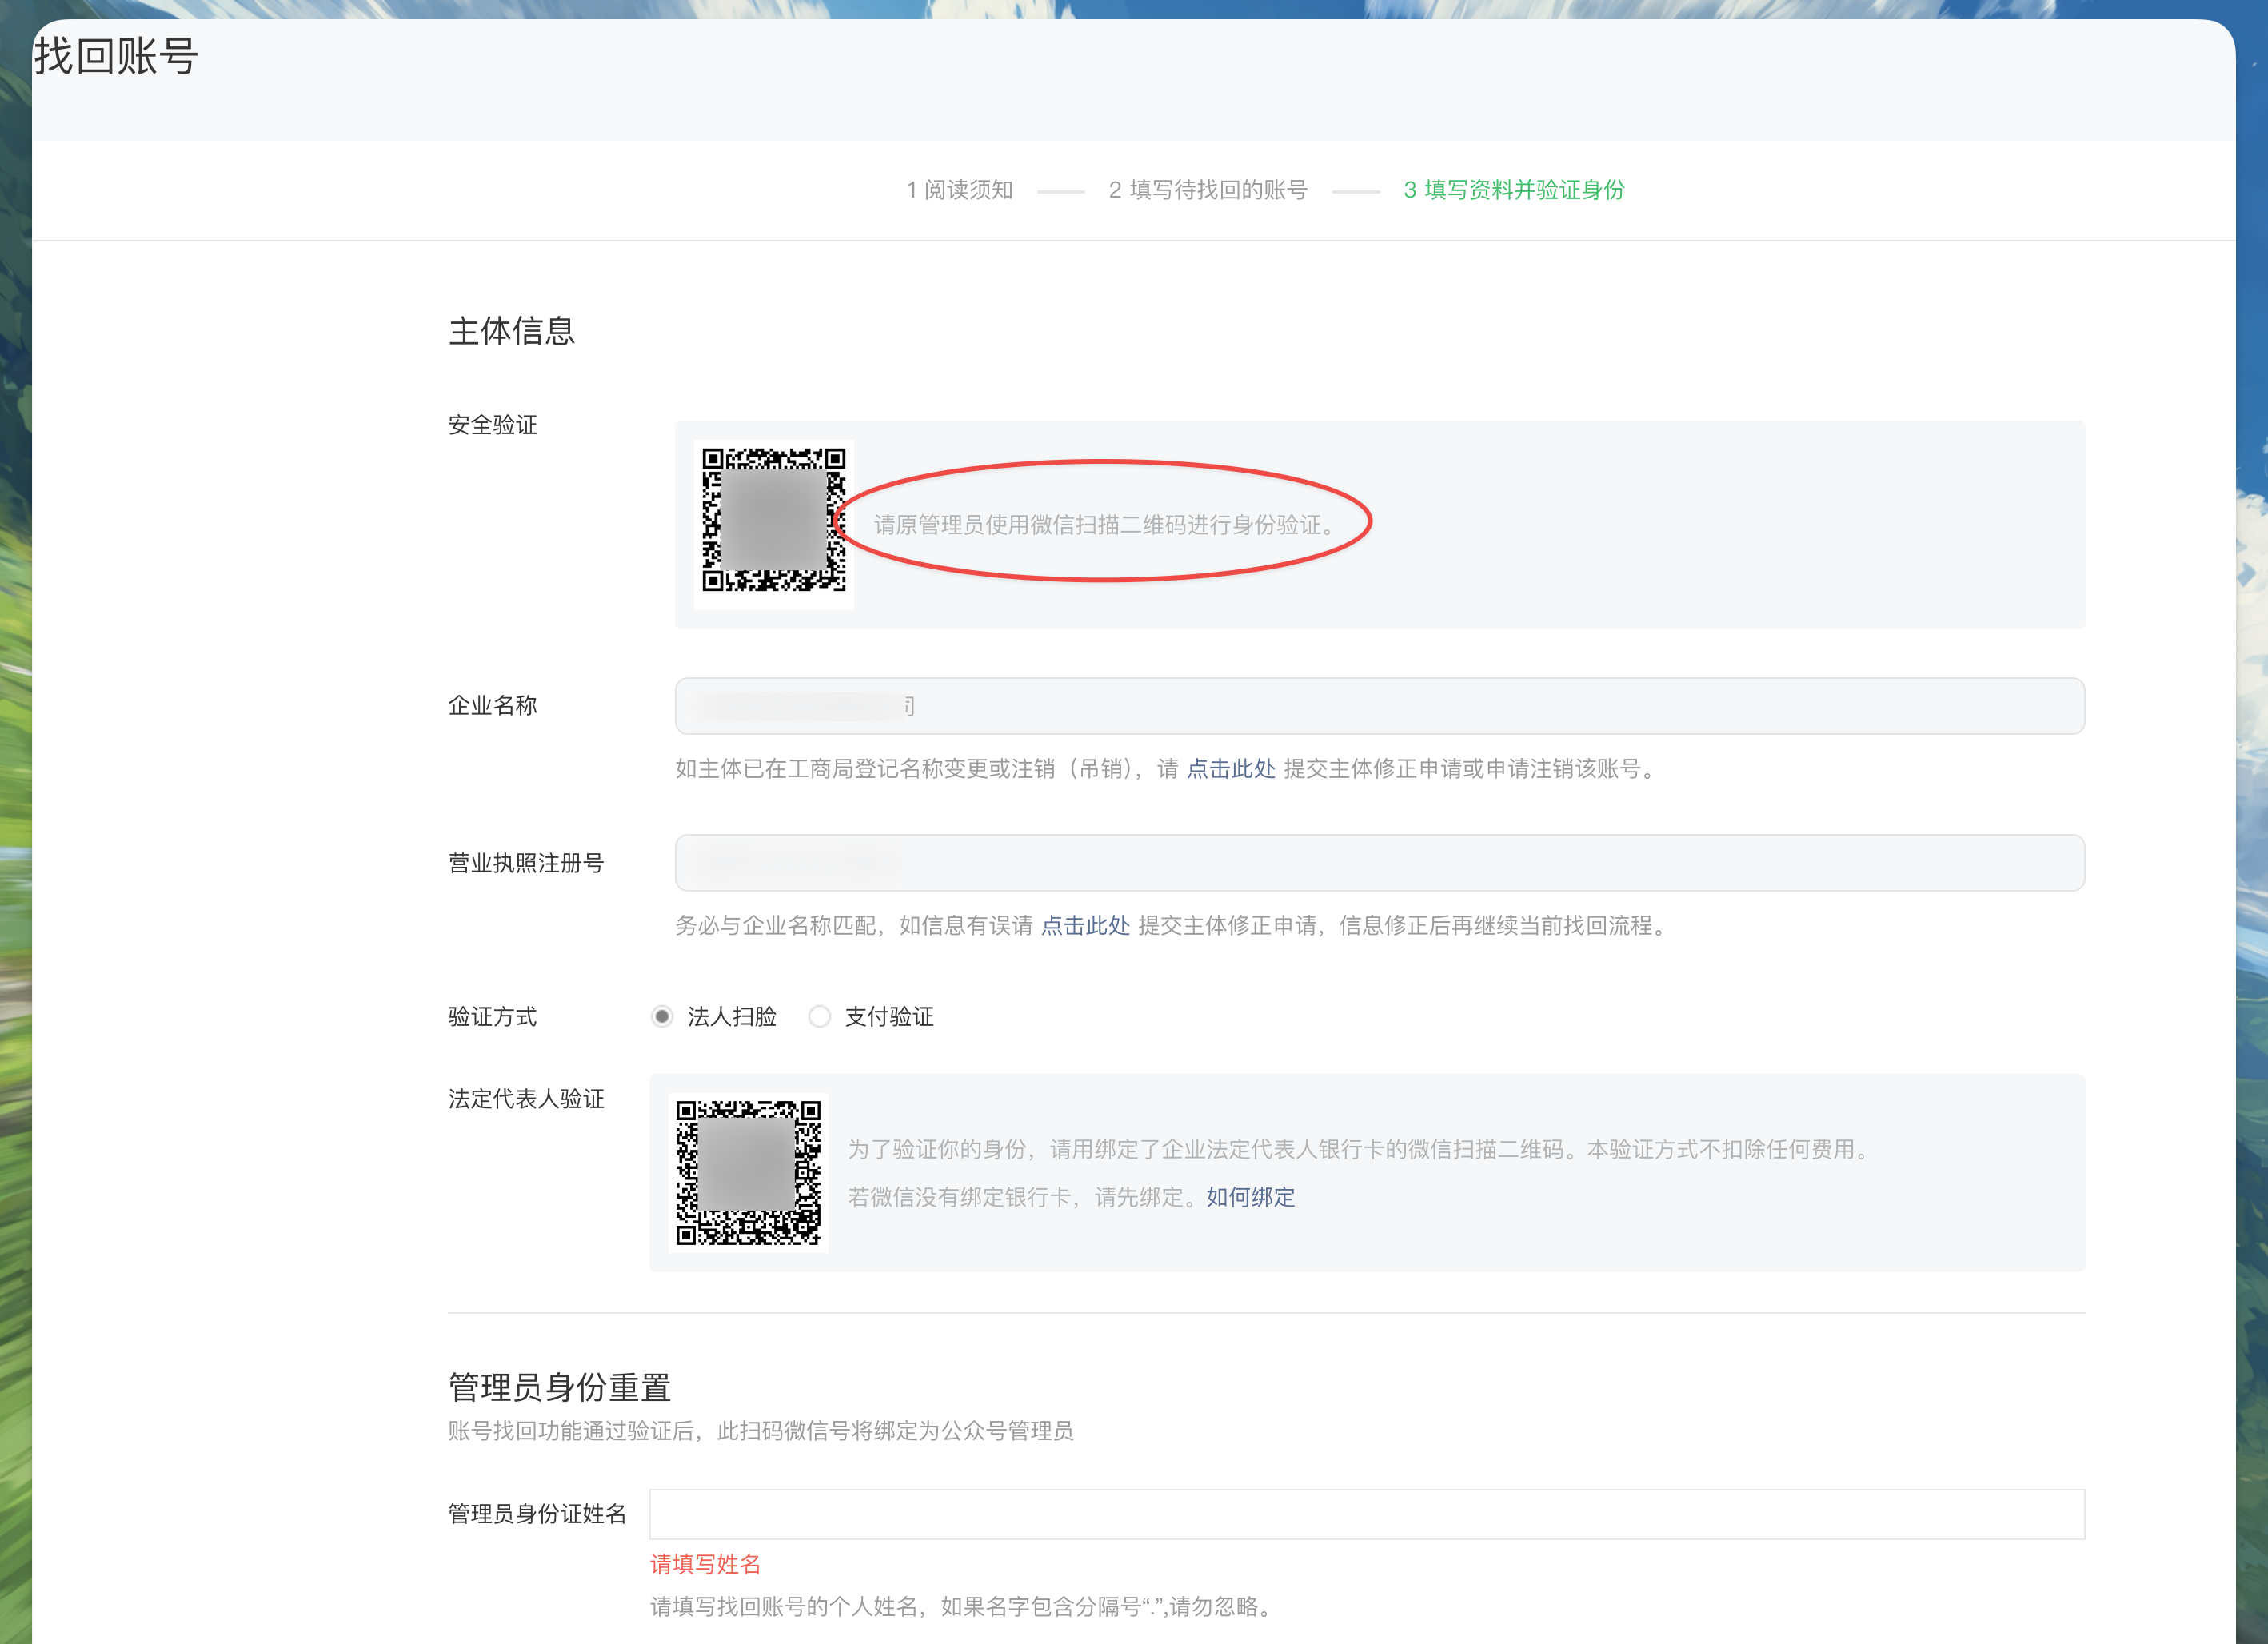
Task: Open the 如何绑定 help link
Action: [1250, 1197]
